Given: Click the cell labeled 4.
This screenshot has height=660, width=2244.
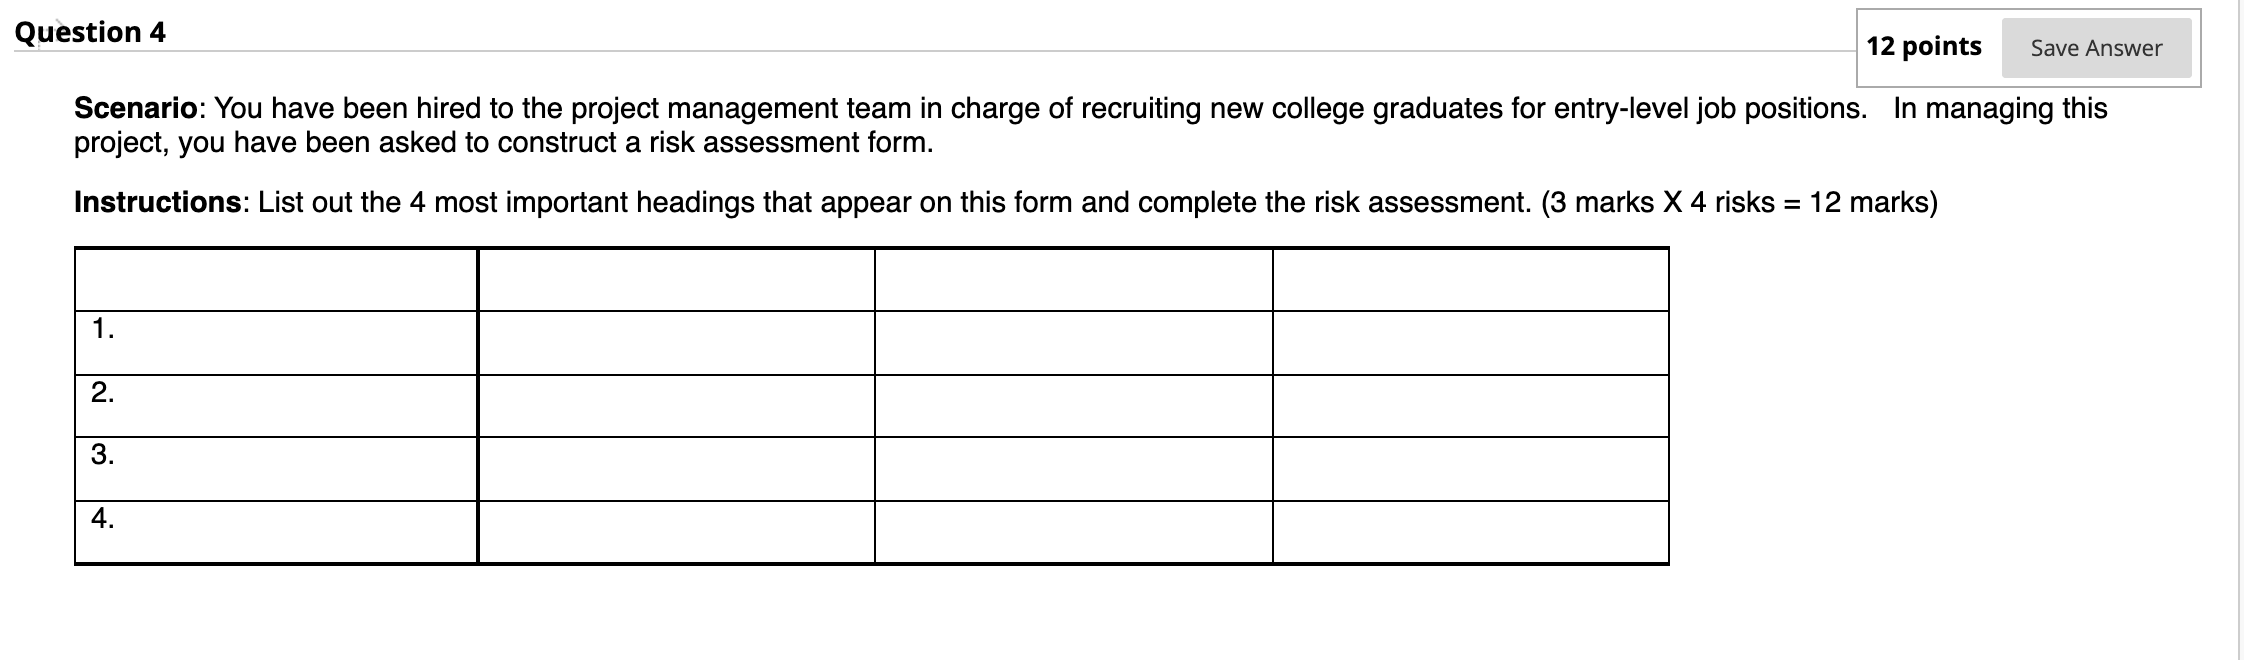Looking at the screenshot, I should [x=276, y=532].
